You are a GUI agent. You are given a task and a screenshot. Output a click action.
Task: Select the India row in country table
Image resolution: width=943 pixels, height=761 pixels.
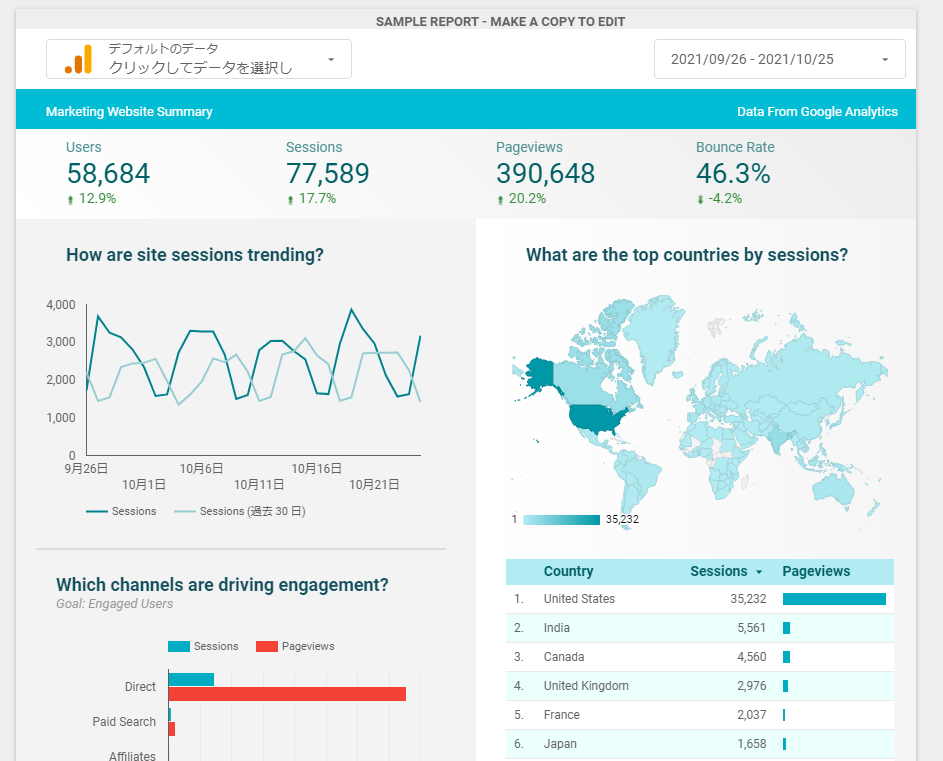tap(699, 628)
